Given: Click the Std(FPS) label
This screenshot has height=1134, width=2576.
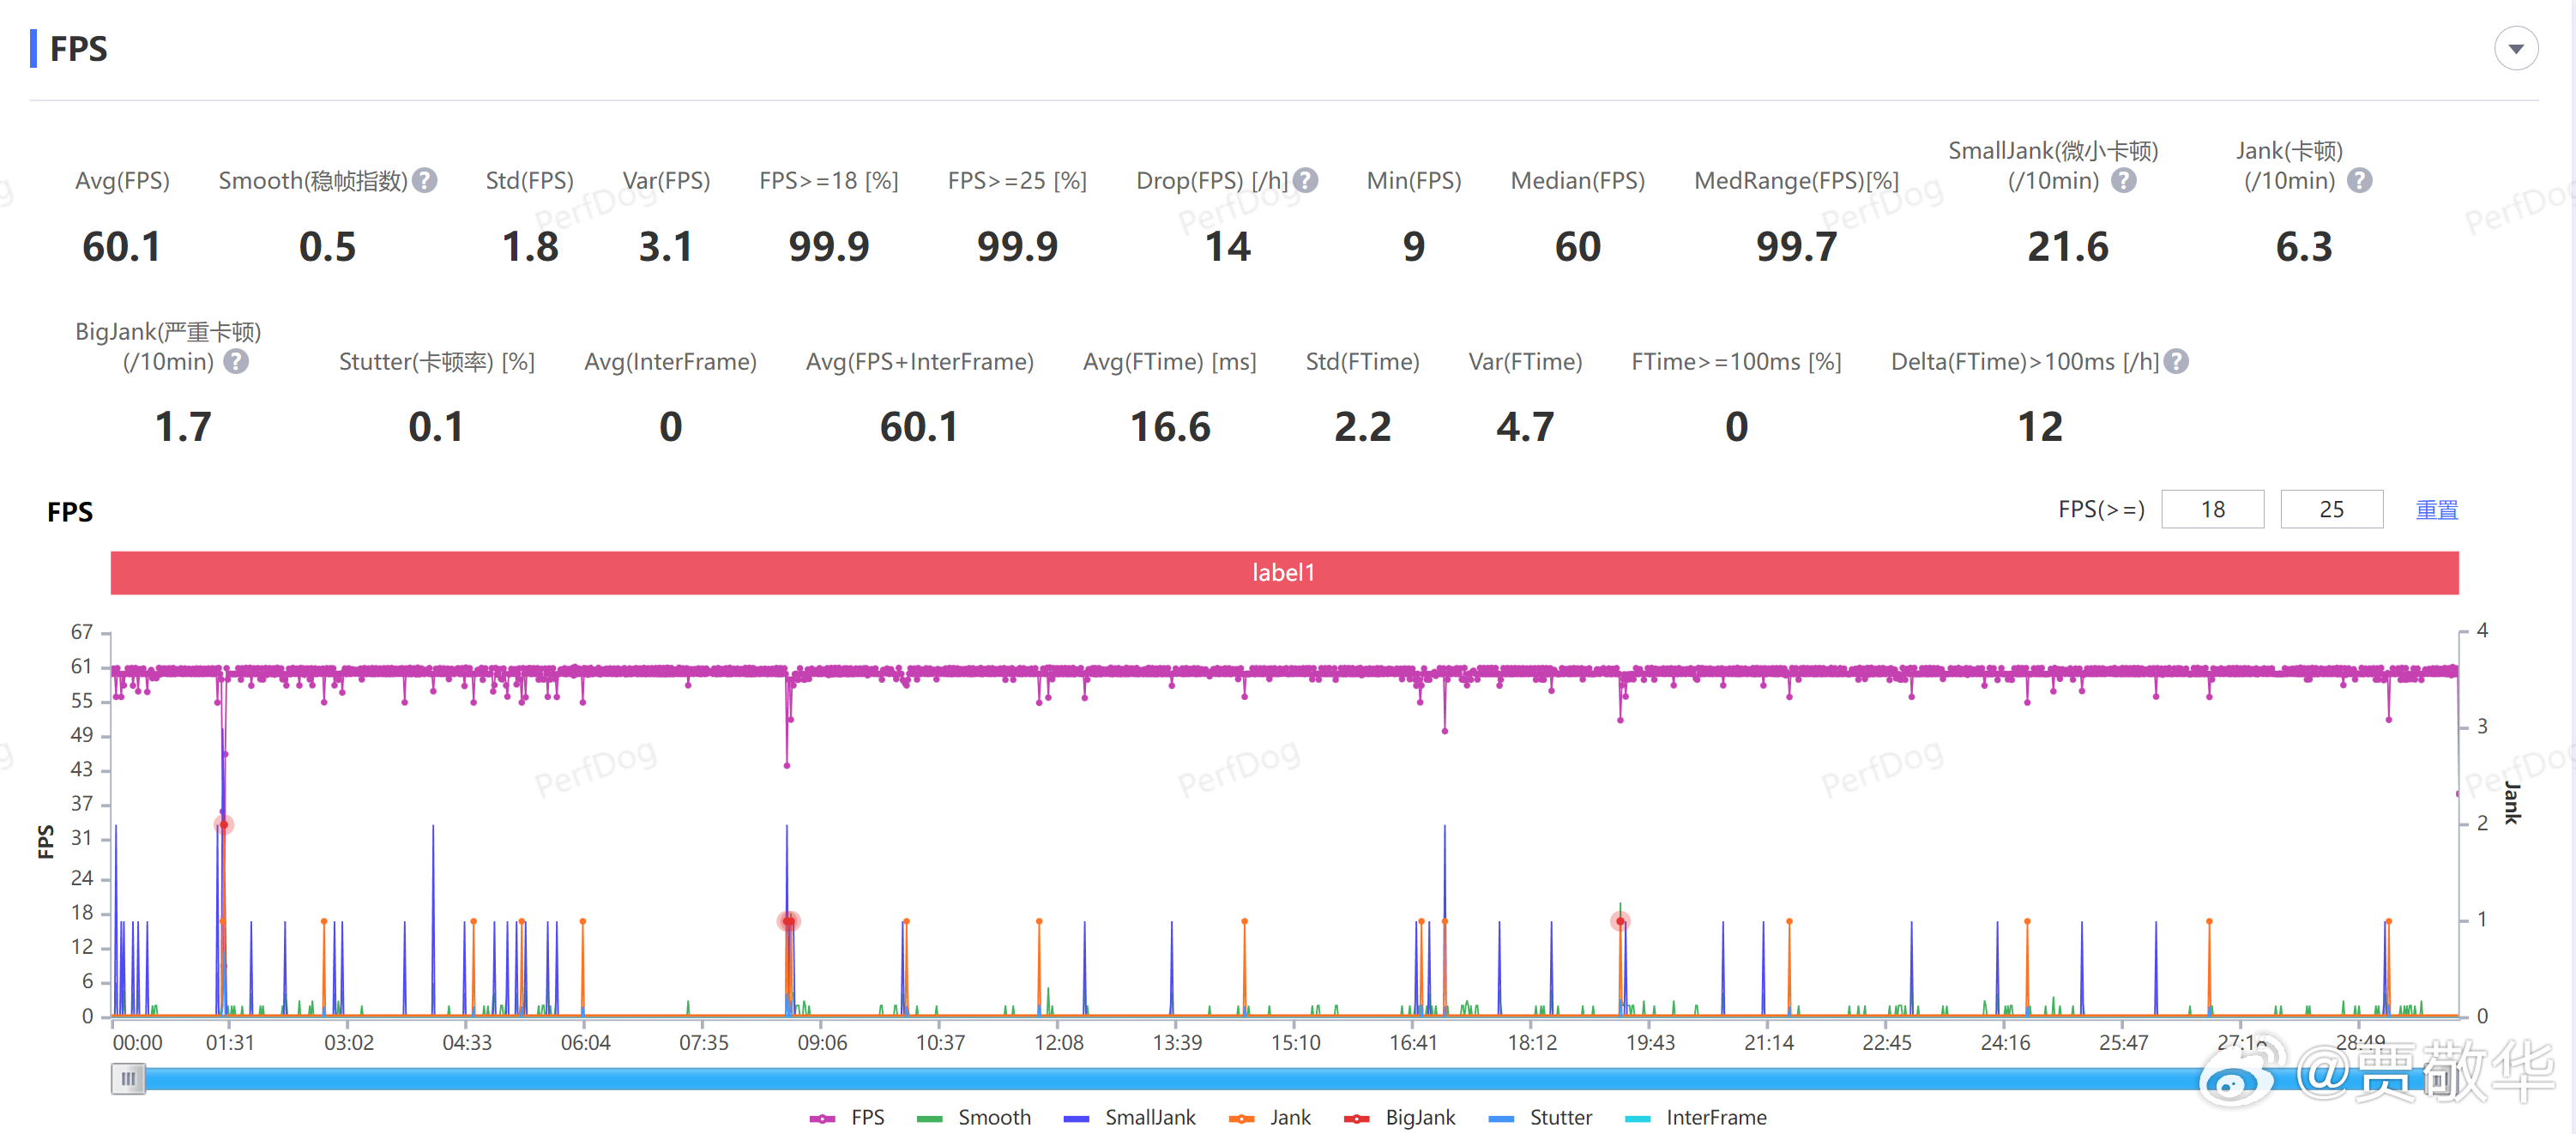Looking at the screenshot, I should point(529,180).
